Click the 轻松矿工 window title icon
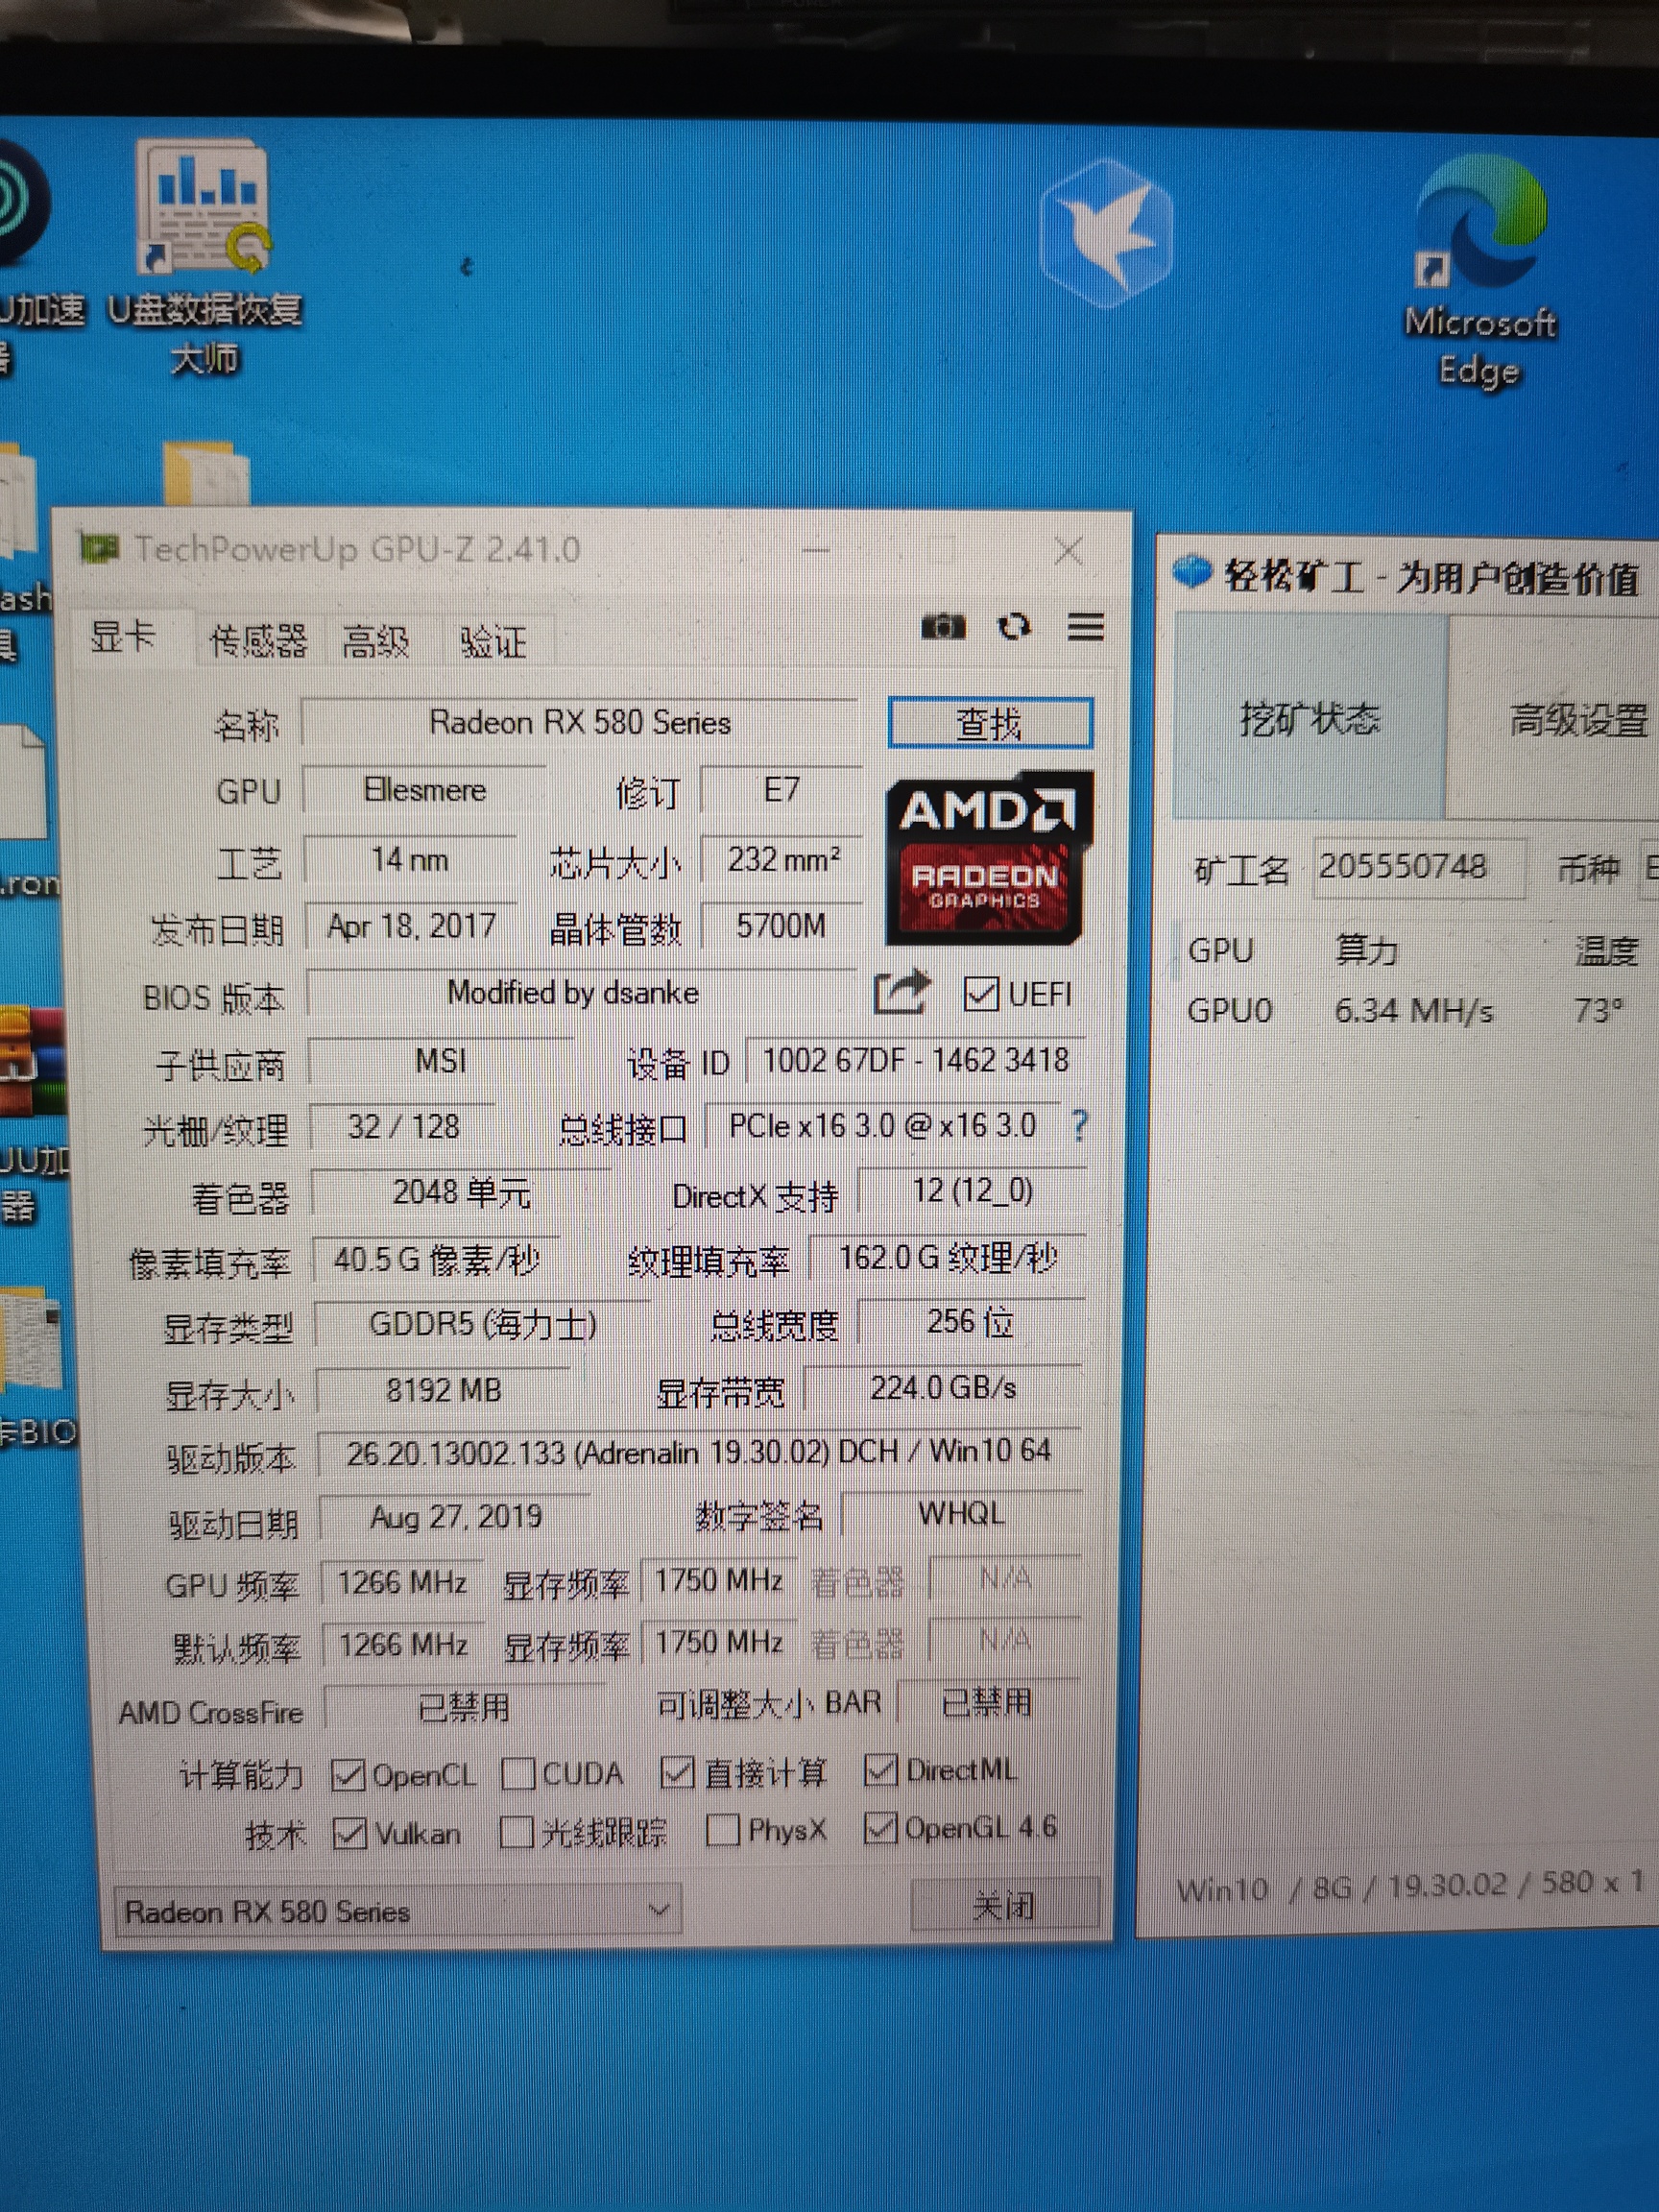 pos(1191,571)
